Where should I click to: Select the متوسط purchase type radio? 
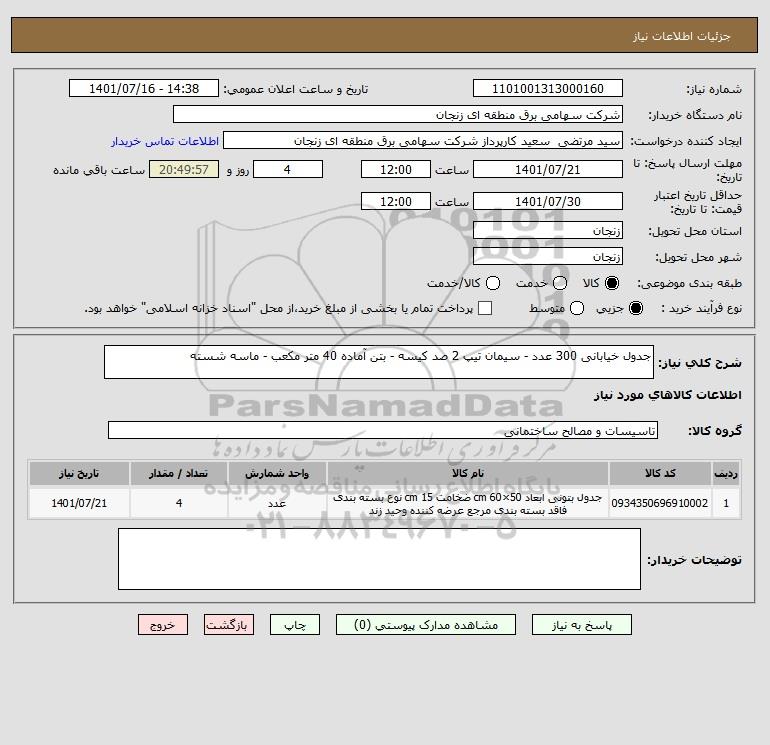point(577,308)
